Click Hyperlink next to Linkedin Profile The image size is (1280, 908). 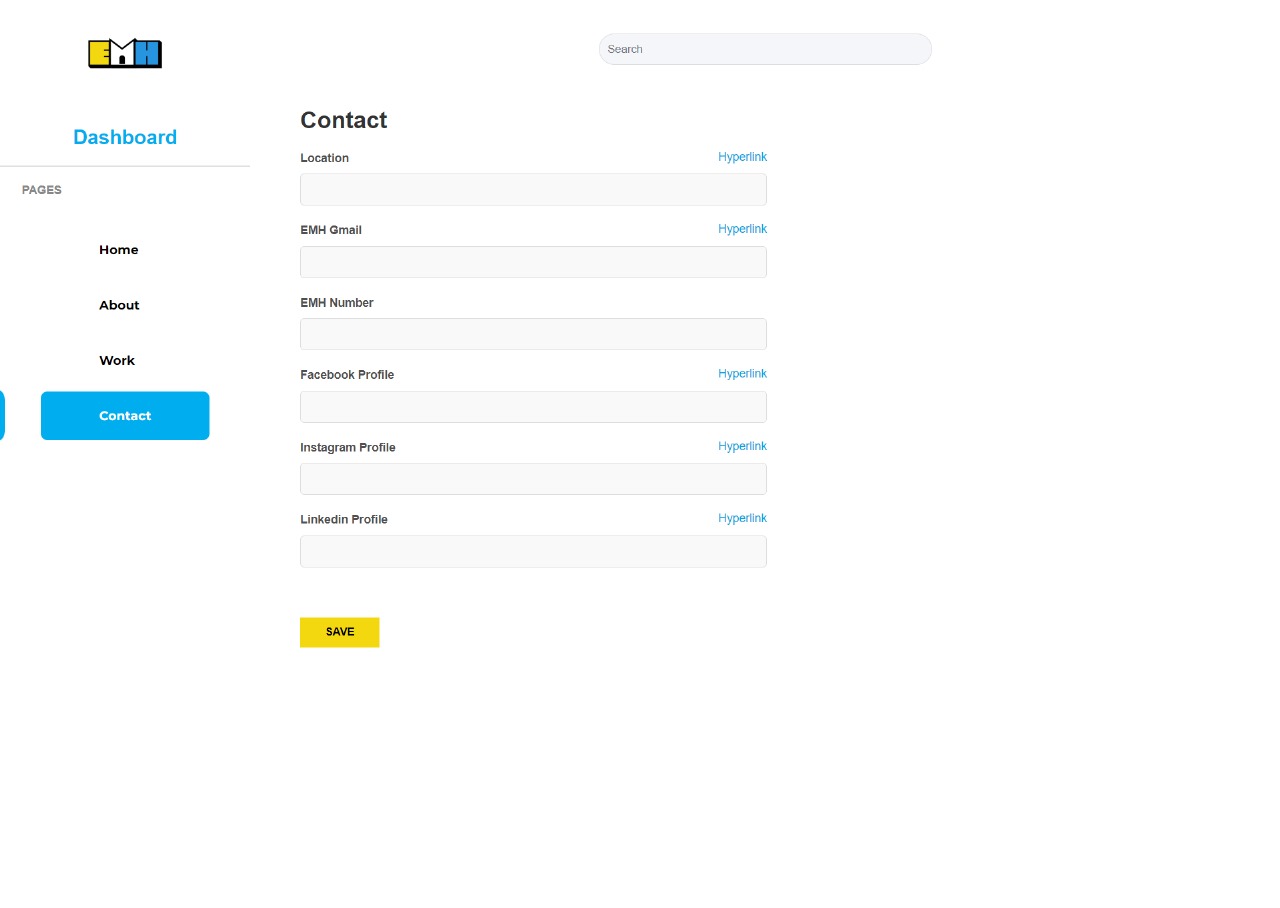tap(742, 518)
